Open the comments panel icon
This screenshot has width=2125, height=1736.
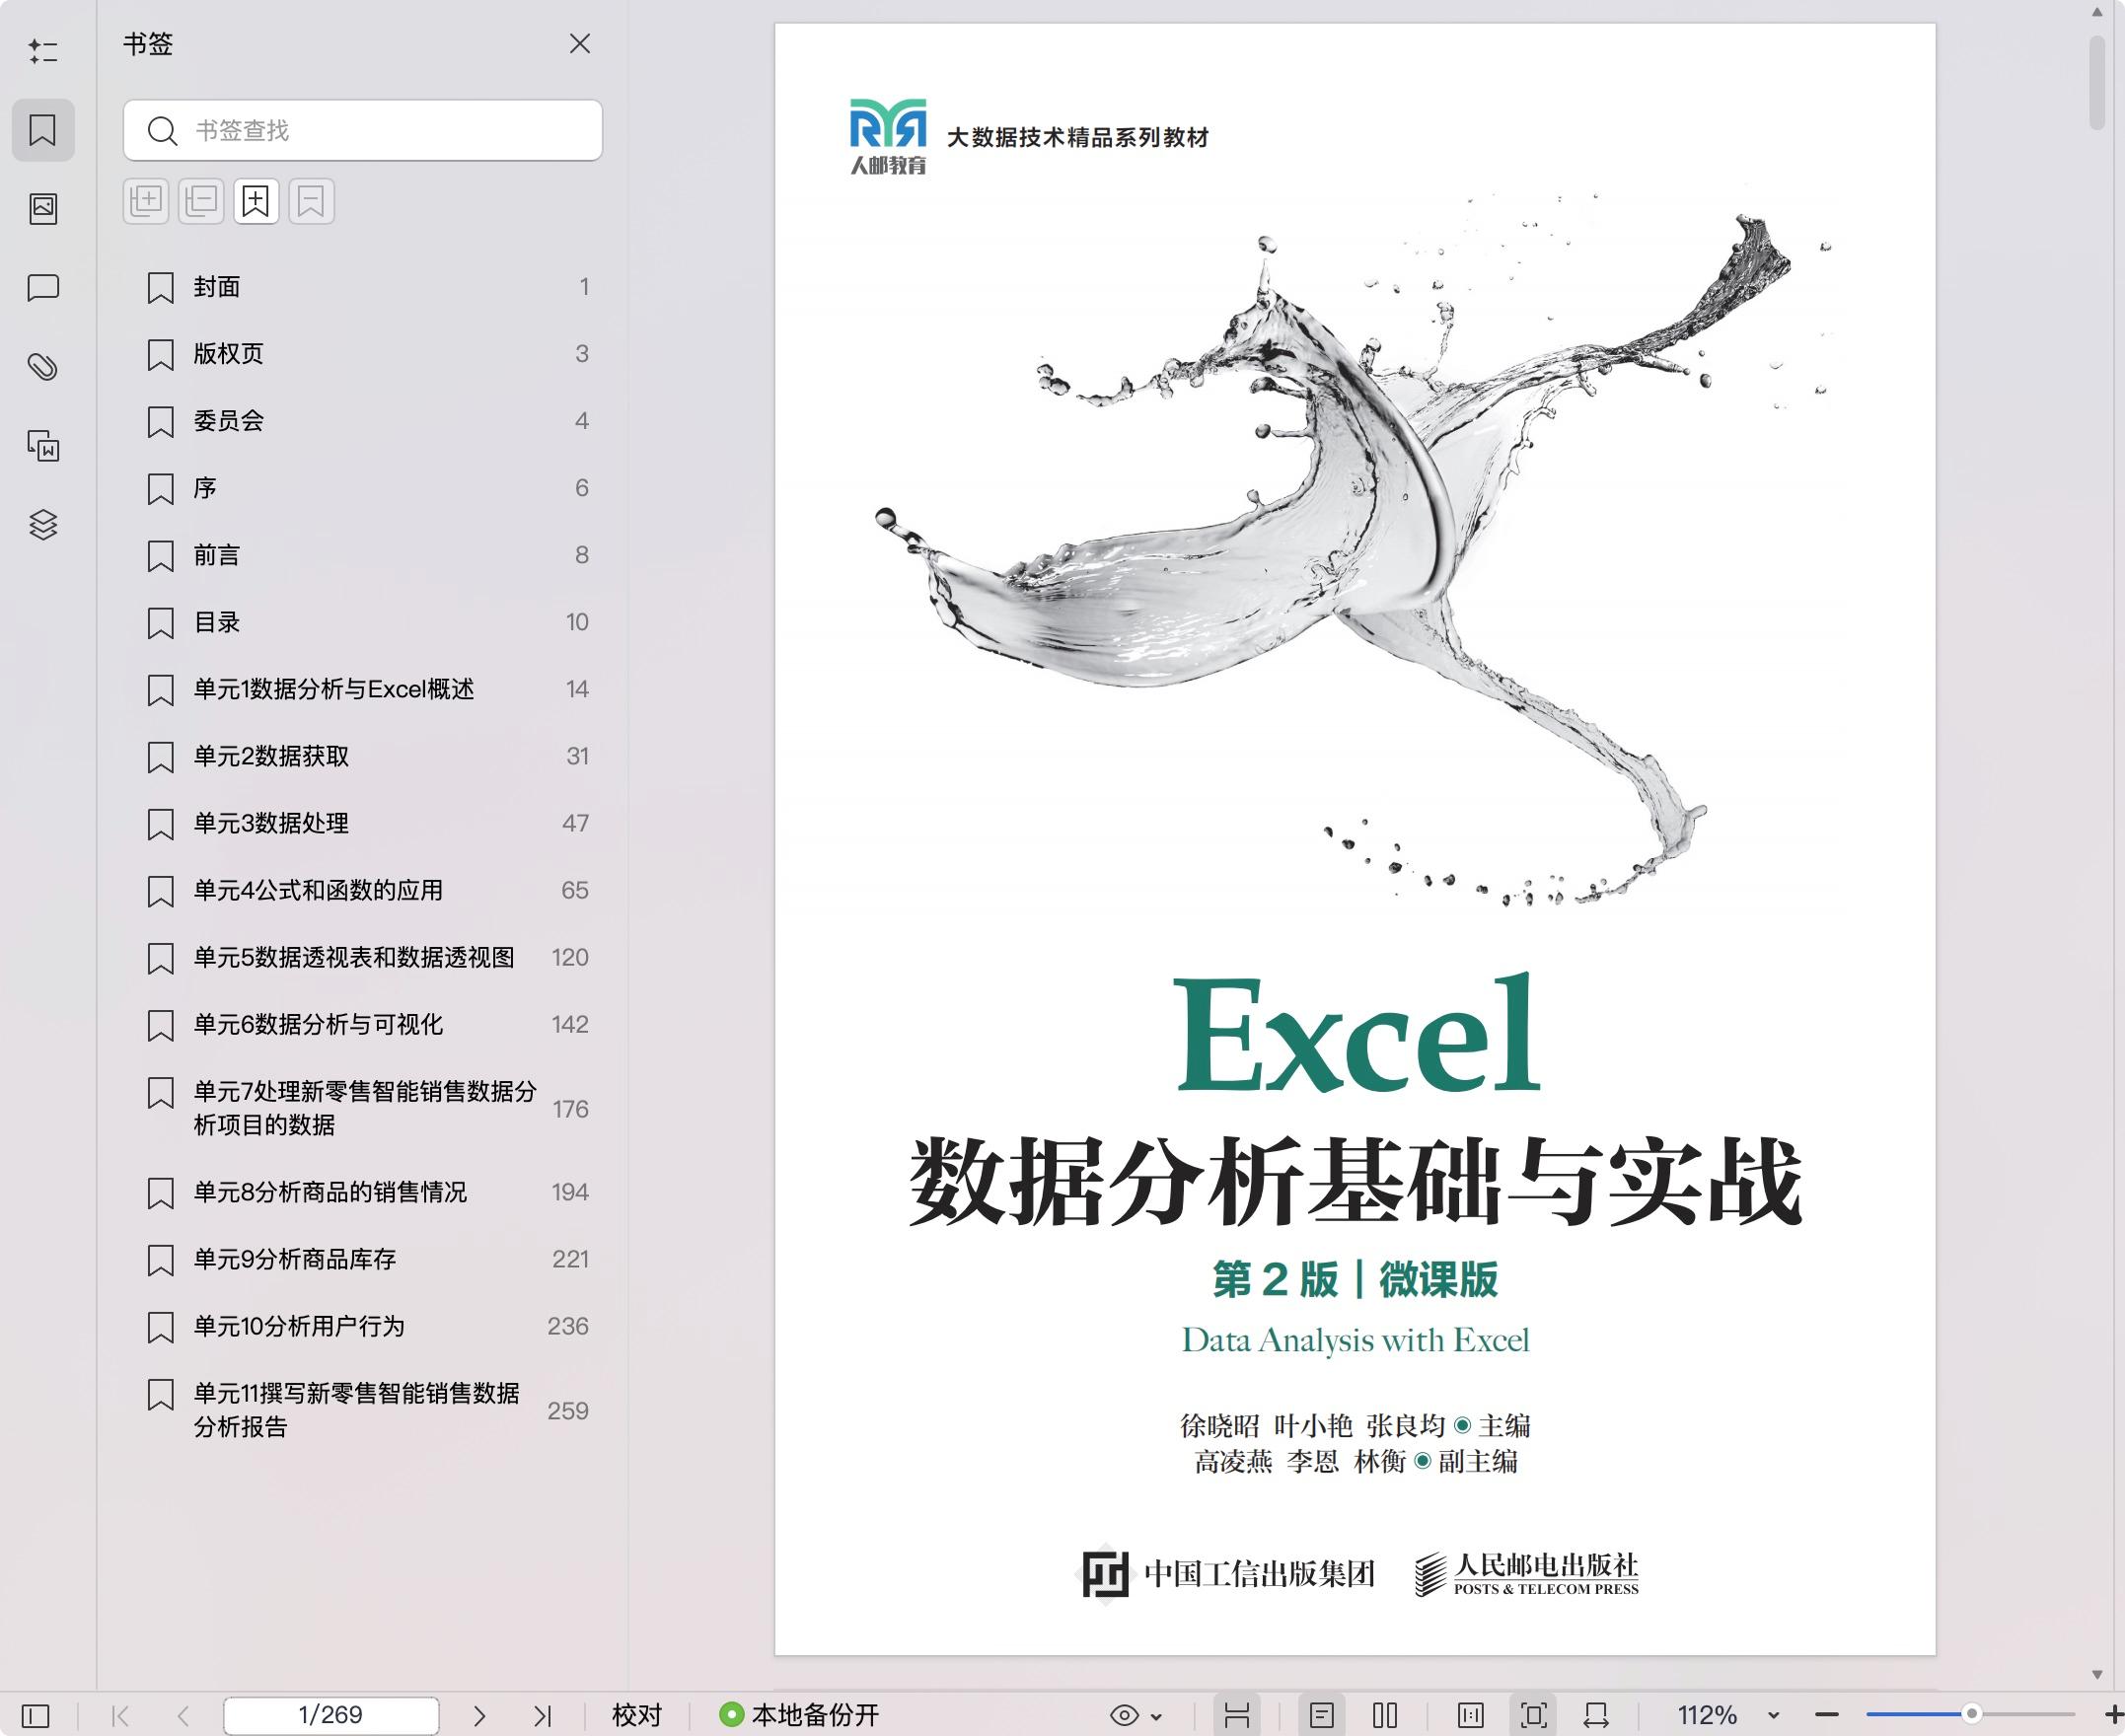coord(43,288)
